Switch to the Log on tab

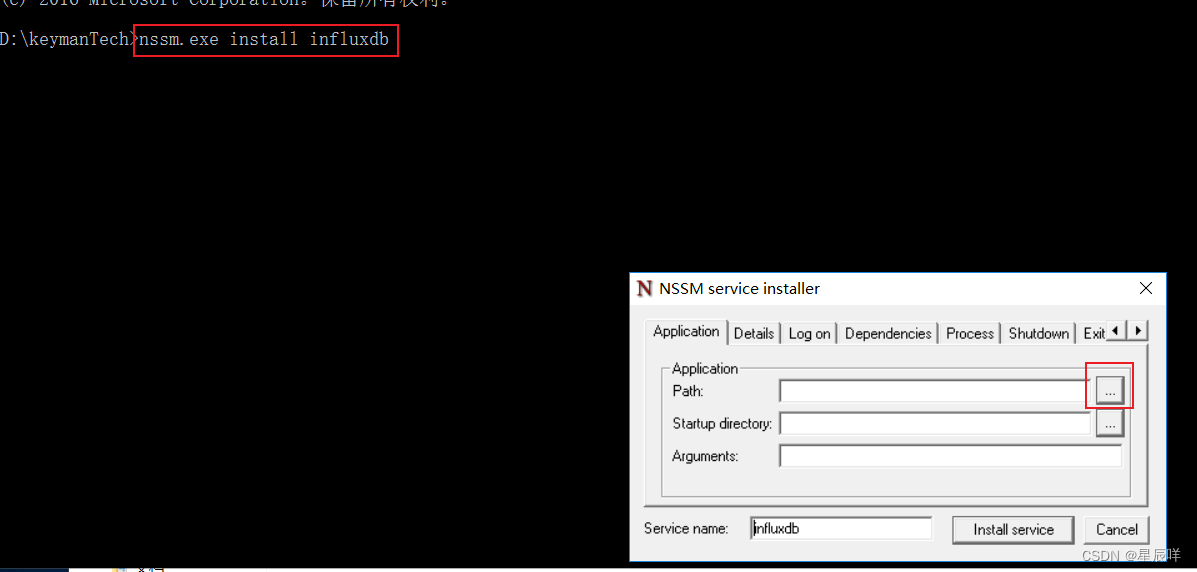(809, 334)
